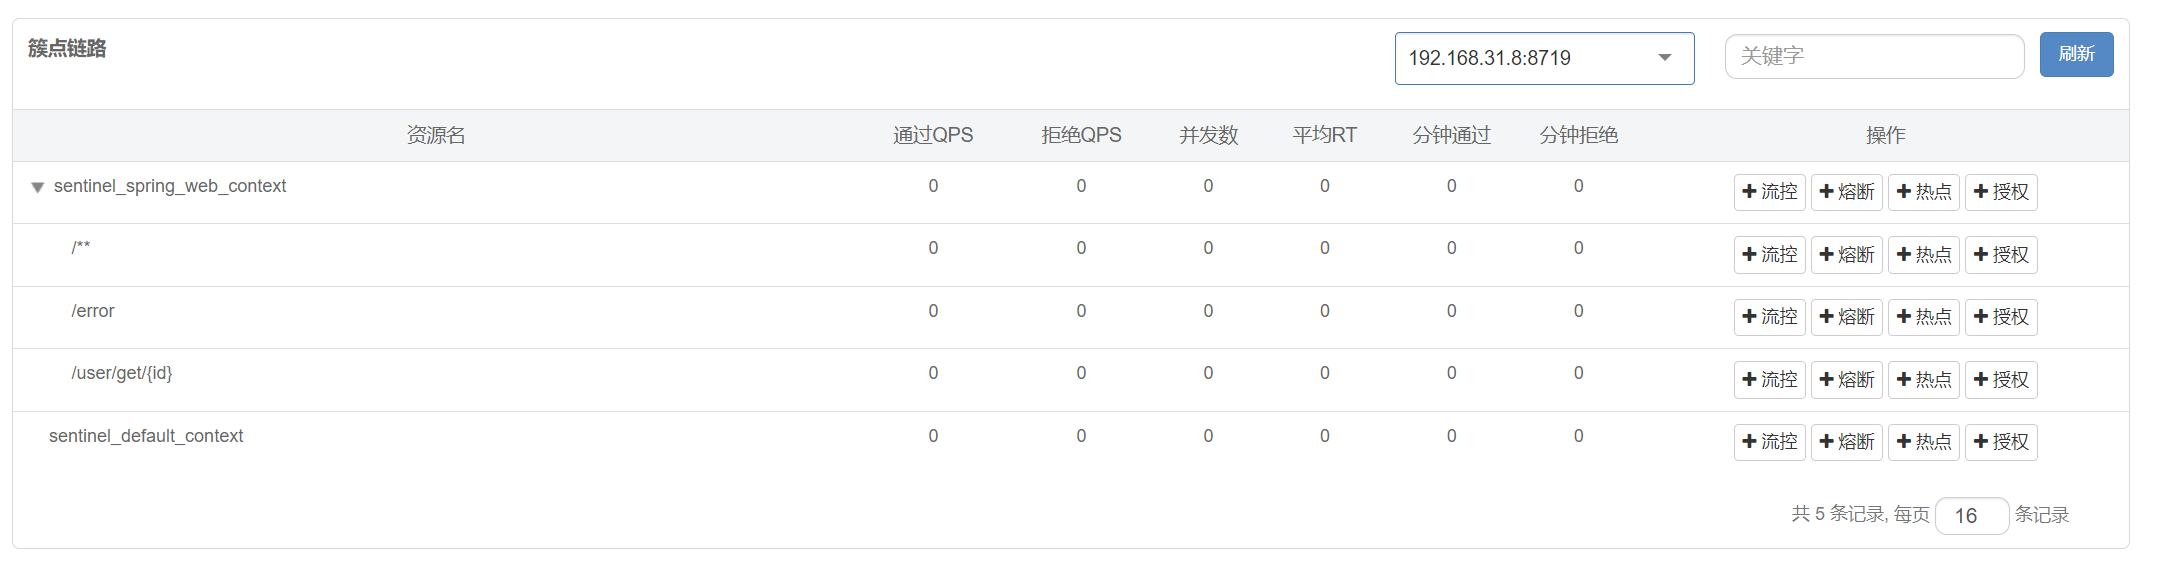Add authorization (授权) for sentinel_default_context
The image size is (2161, 576).
(2000, 442)
